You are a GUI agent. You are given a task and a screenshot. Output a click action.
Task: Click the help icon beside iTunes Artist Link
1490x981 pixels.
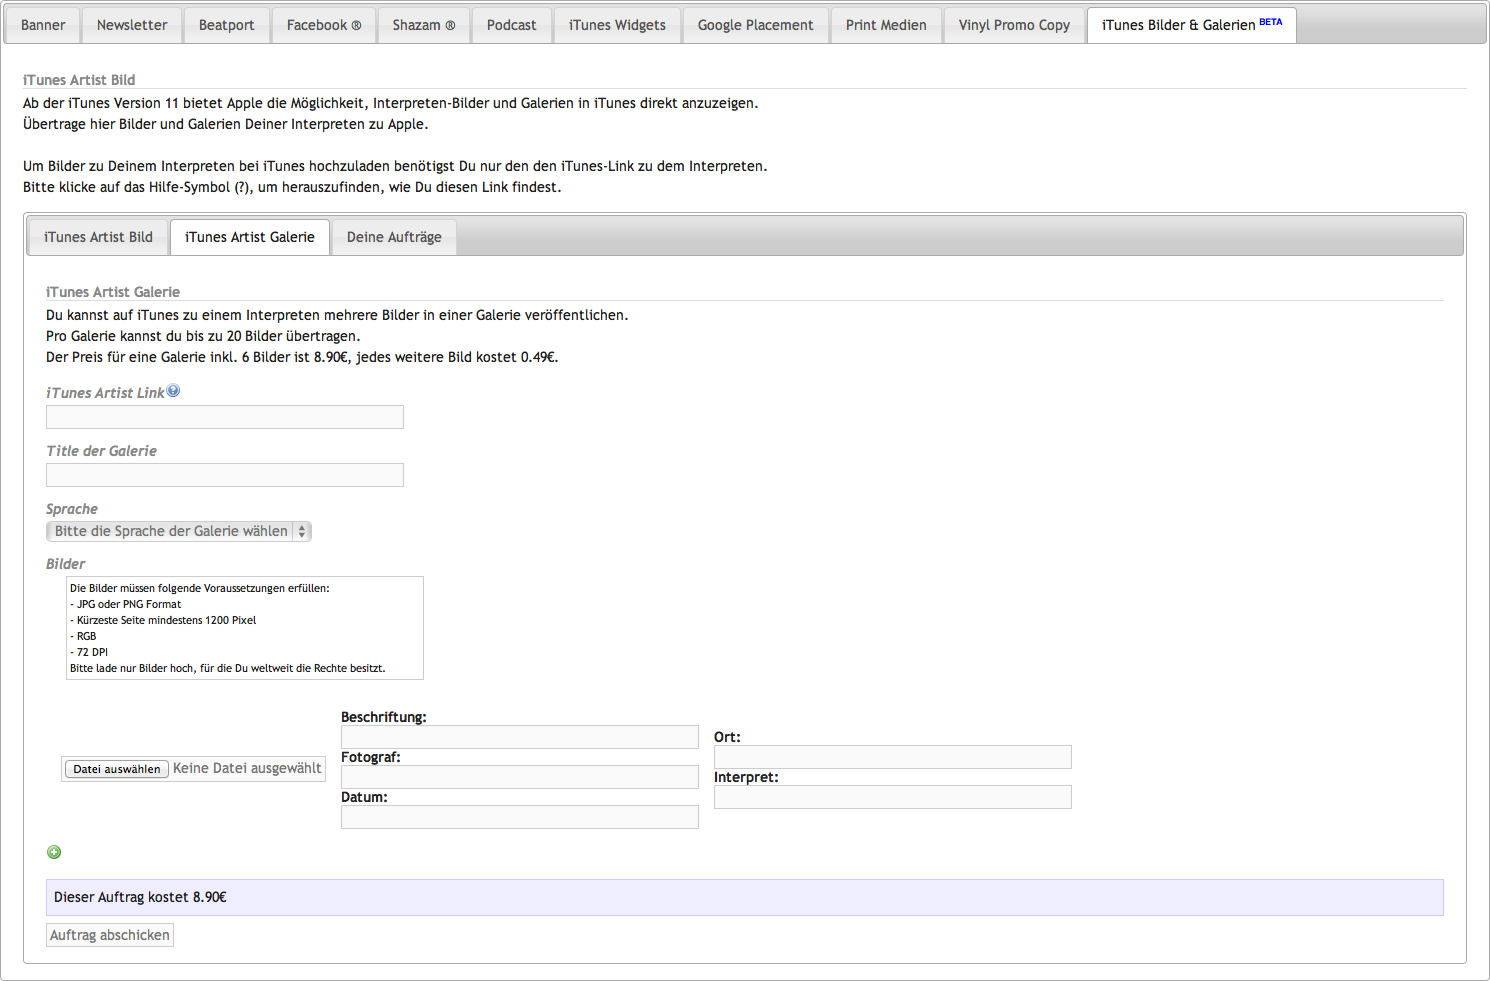tap(173, 391)
